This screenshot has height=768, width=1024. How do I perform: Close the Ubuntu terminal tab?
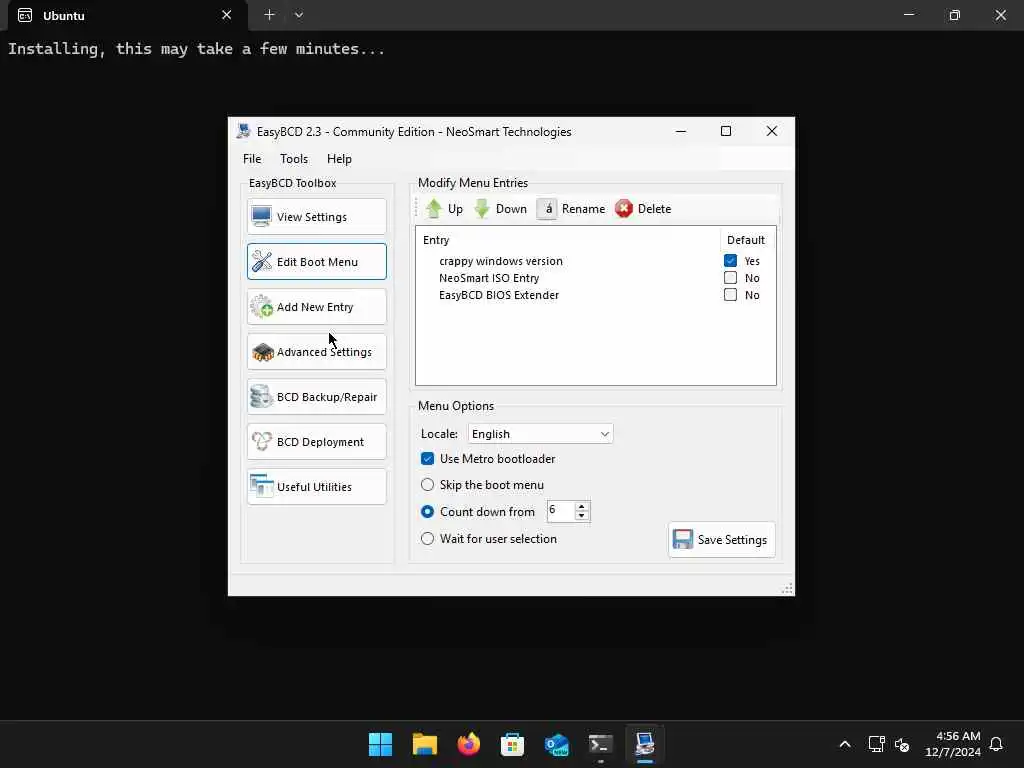tap(227, 14)
